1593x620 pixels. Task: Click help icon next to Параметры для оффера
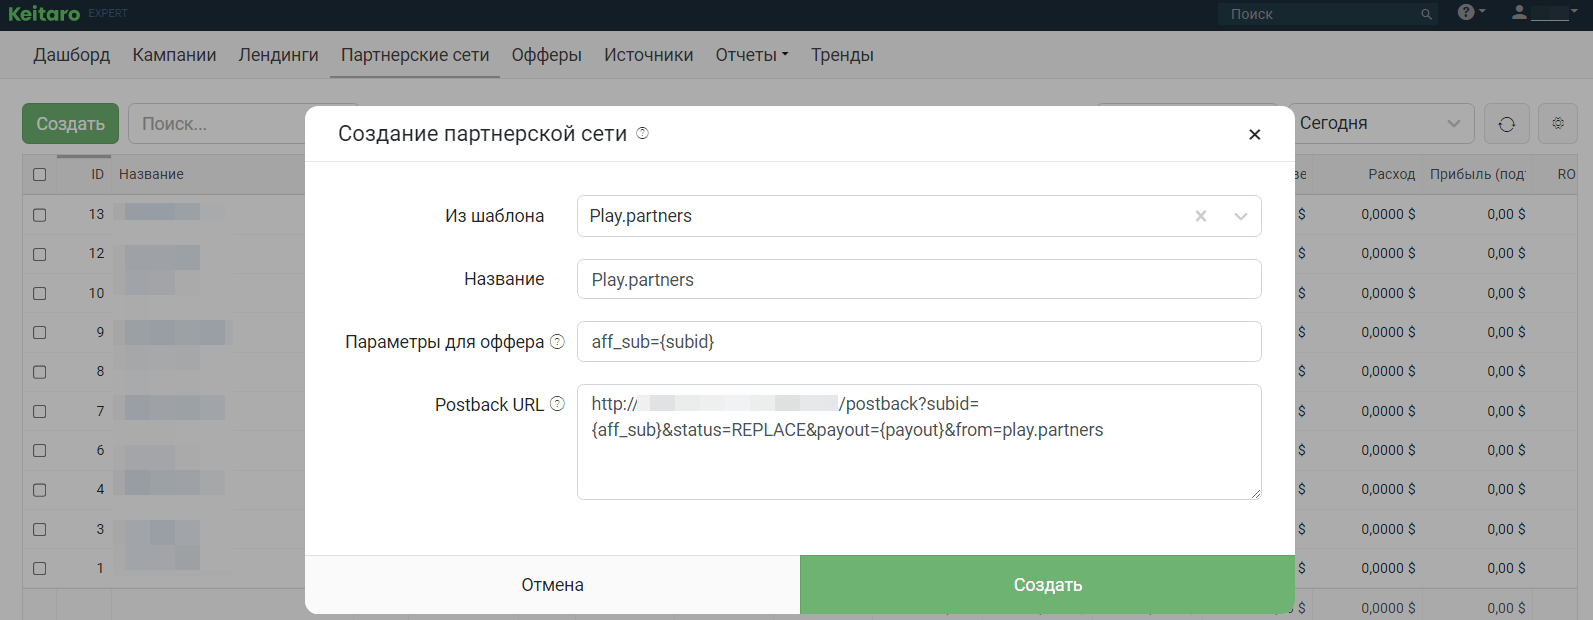[x=558, y=342]
